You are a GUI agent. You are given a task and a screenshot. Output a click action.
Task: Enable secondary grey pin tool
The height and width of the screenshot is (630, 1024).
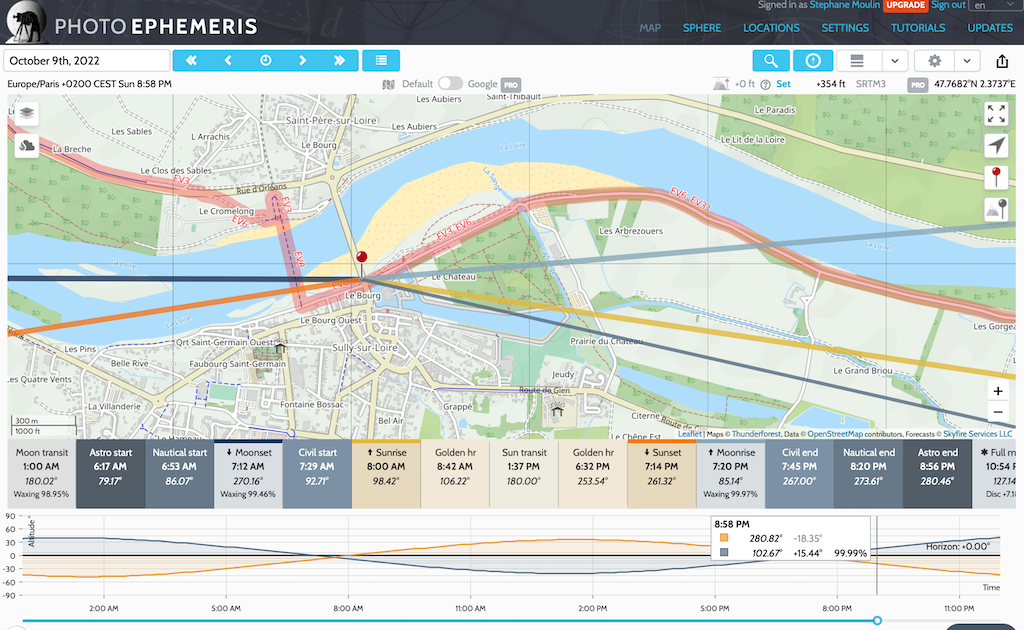(x=996, y=209)
